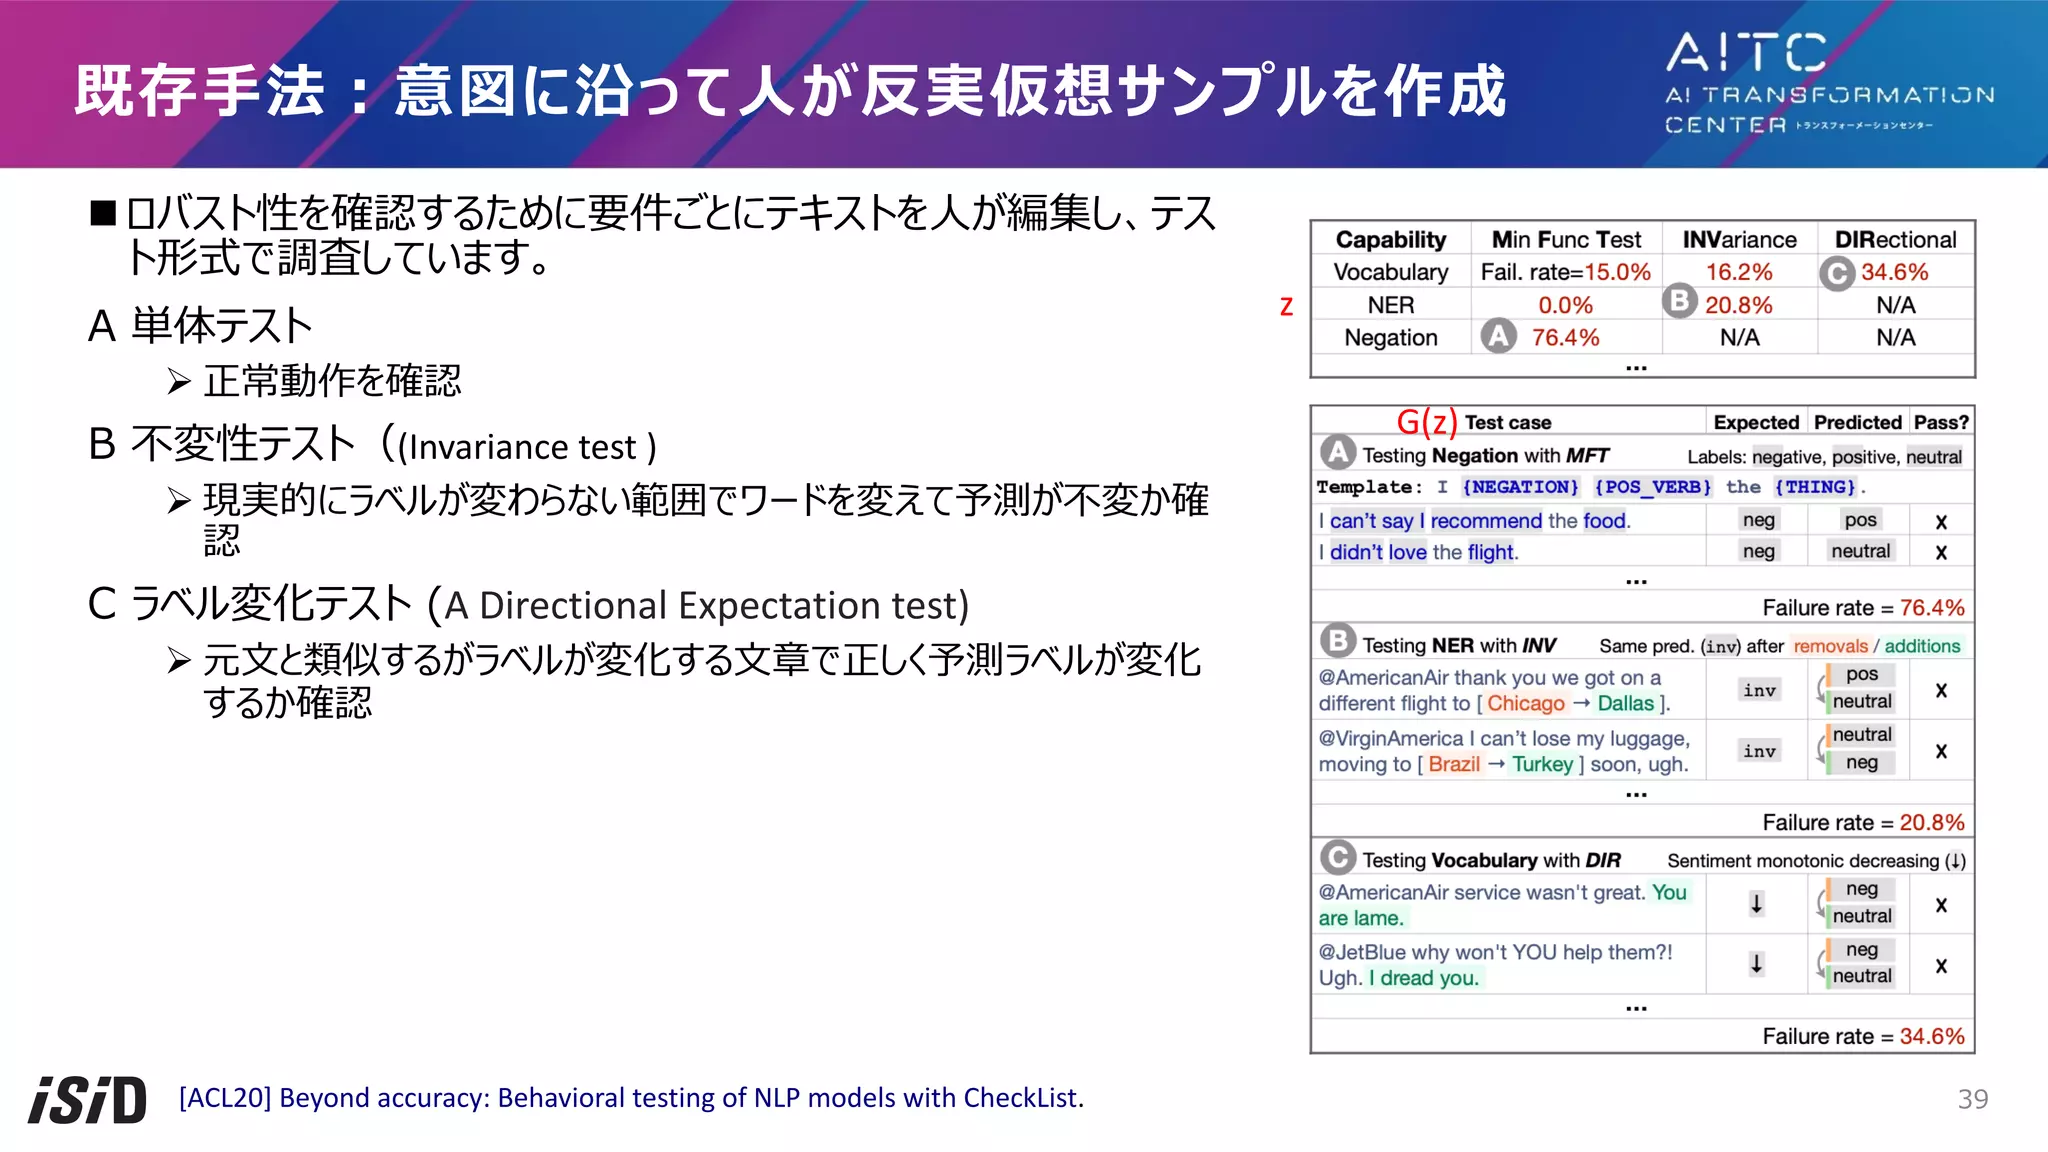Click the 'Capability' column header
2048x1152 pixels.
[1391, 240]
